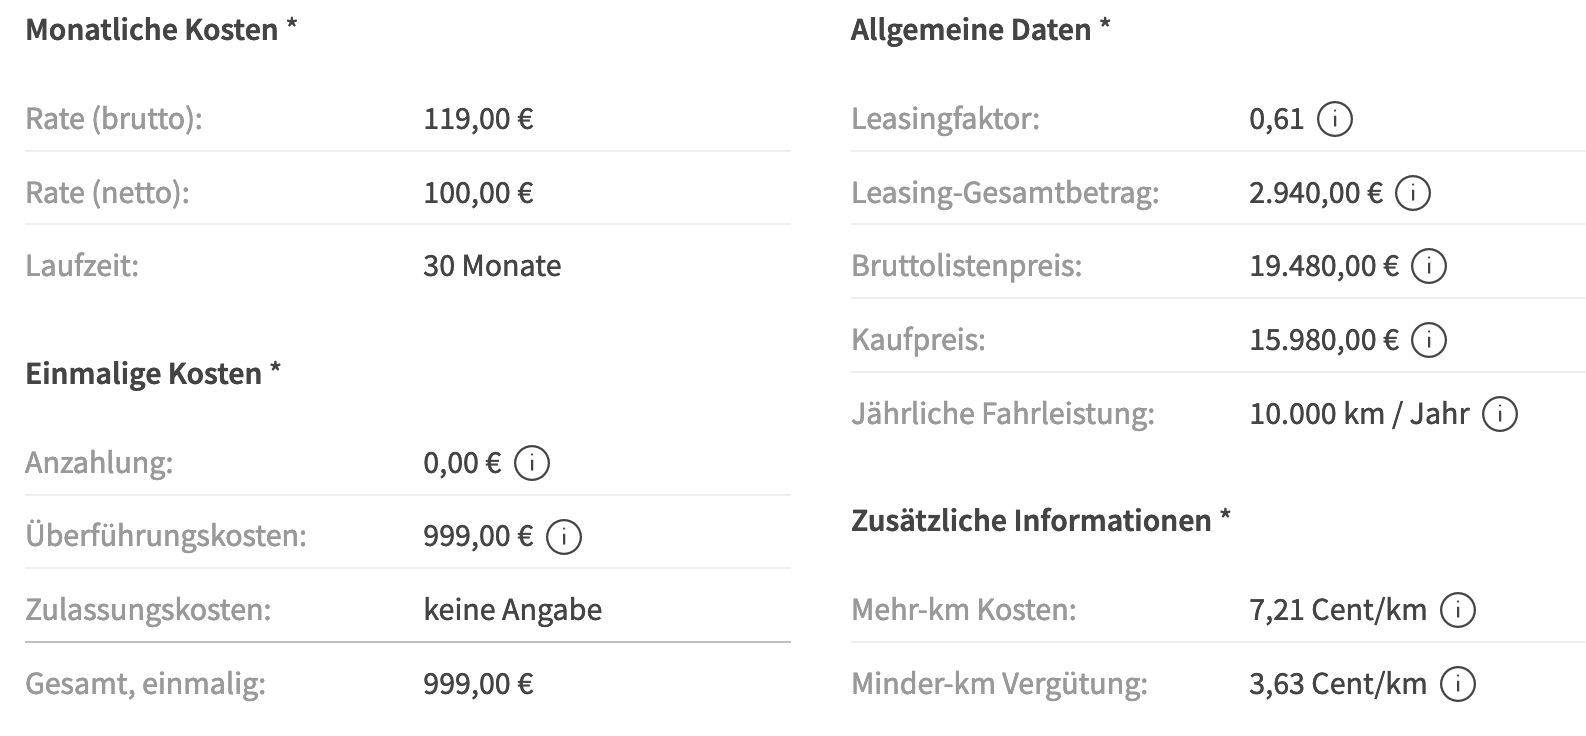Open info for Jährliche Fahrleistung

pyautogui.click(x=1499, y=414)
